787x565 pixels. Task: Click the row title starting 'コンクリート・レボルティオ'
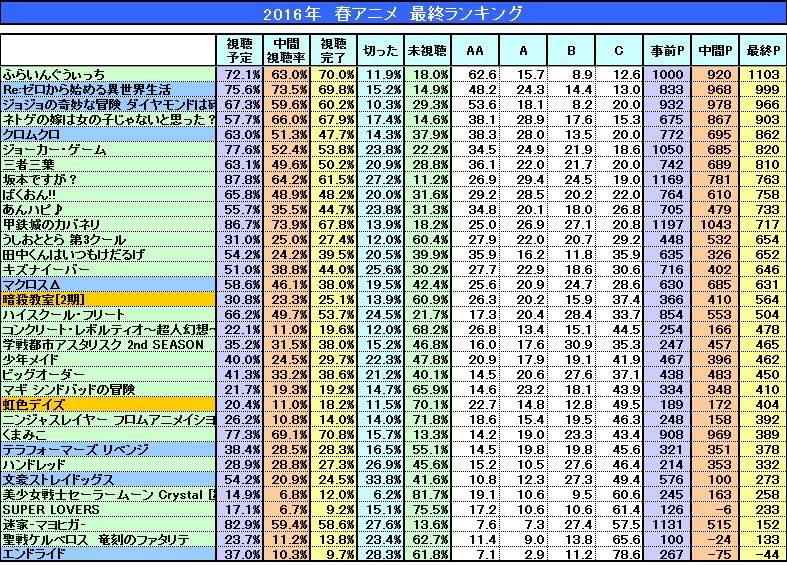[108, 330]
